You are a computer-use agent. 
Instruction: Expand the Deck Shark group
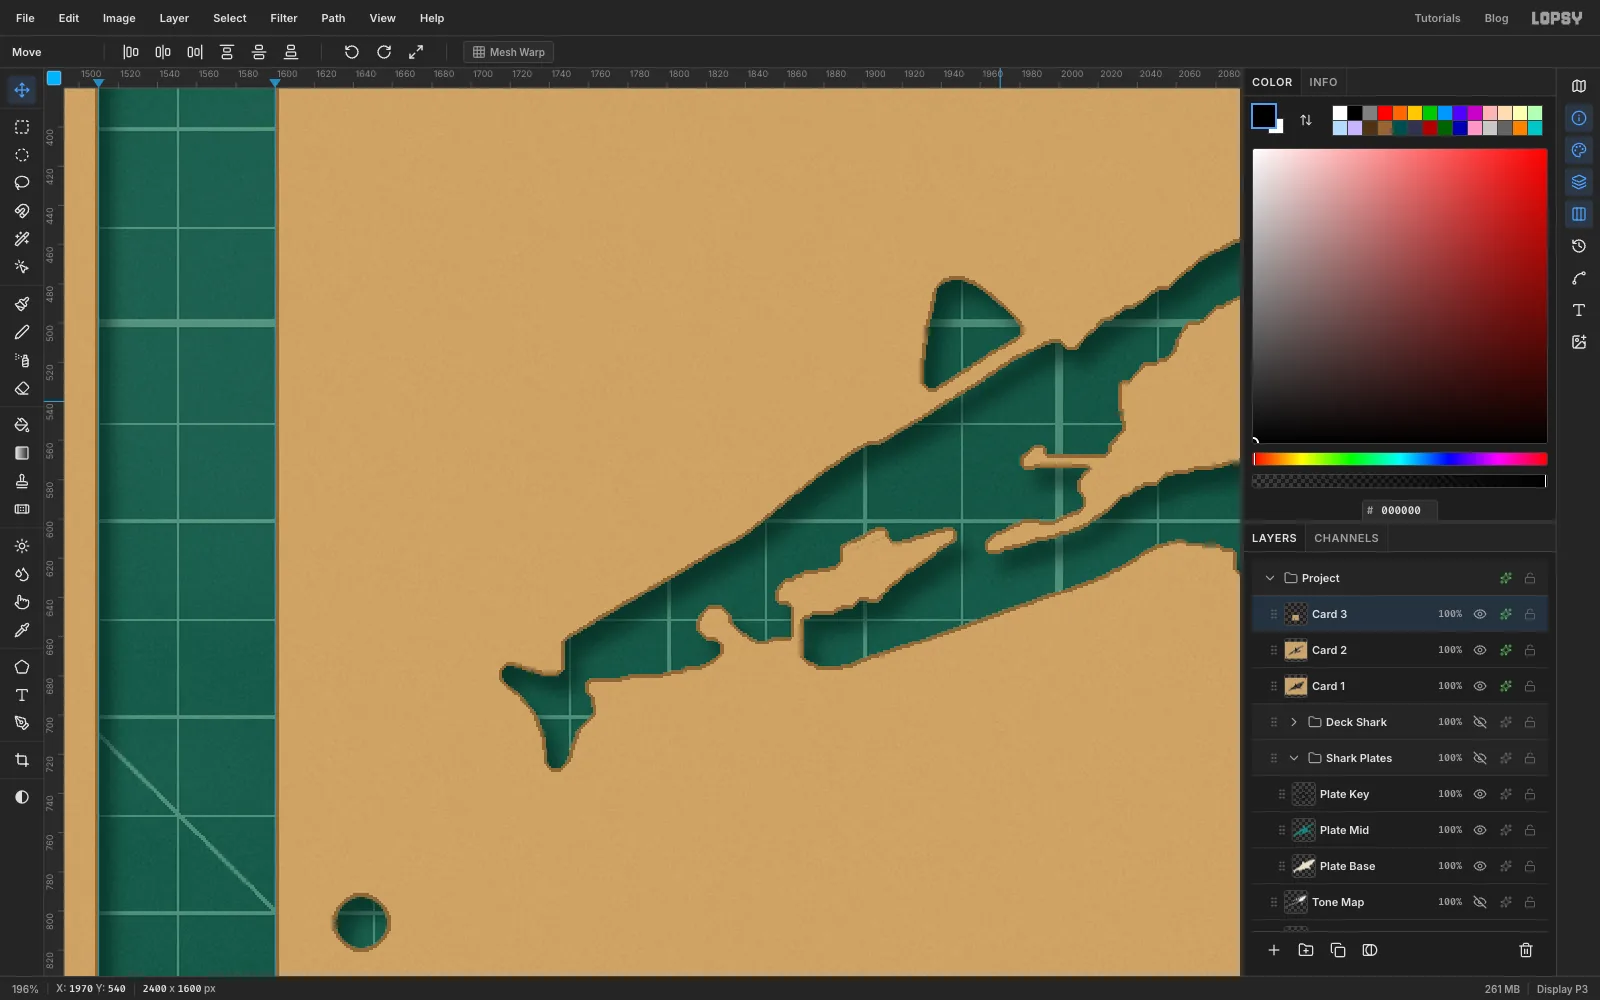tap(1294, 722)
